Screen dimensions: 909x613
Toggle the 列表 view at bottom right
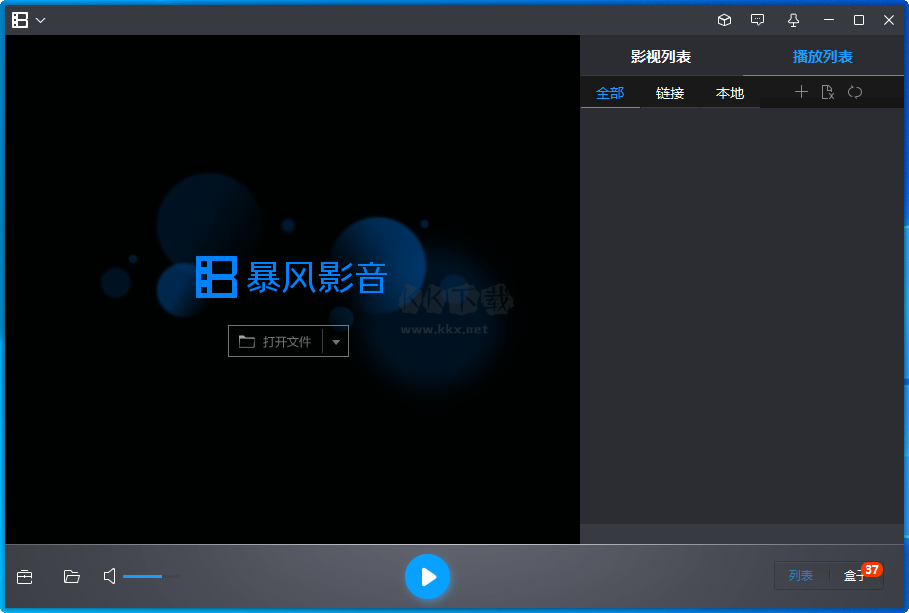click(x=802, y=576)
